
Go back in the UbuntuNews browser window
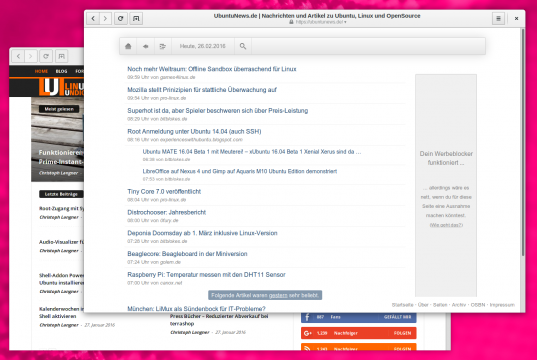[x=93, y=18]
